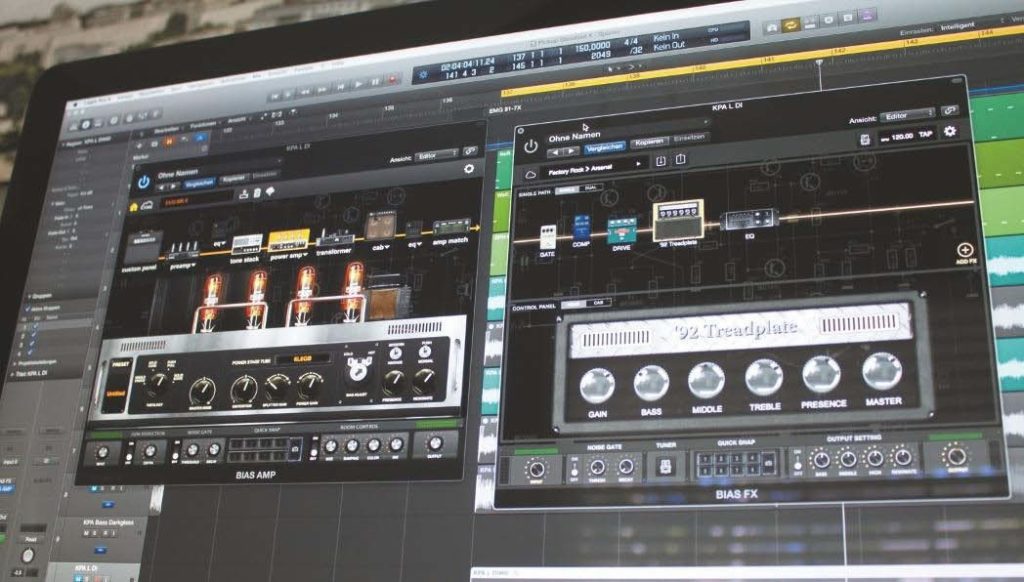Open the cab dropdown in BIAS AMP

coord(381,248)
